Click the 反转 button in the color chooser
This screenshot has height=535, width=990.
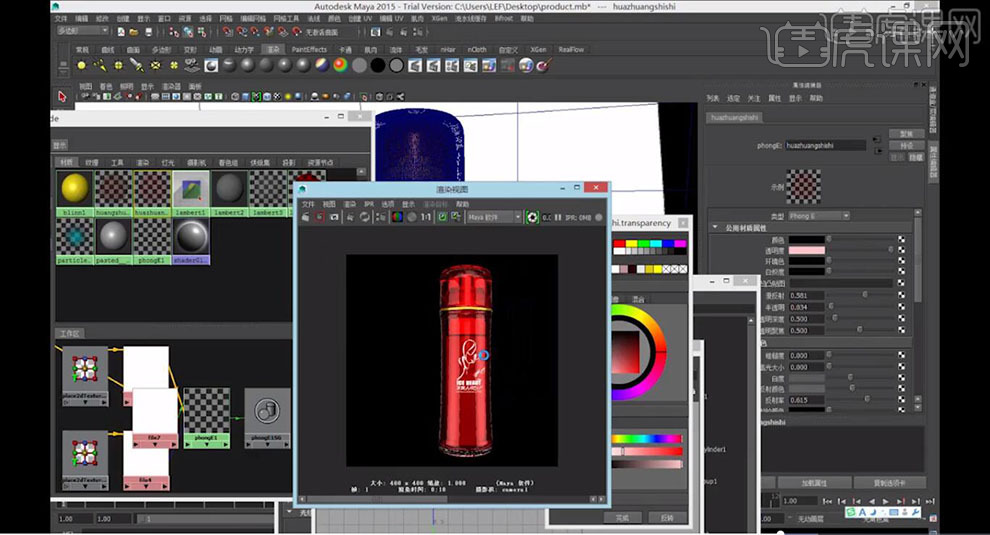667,517
